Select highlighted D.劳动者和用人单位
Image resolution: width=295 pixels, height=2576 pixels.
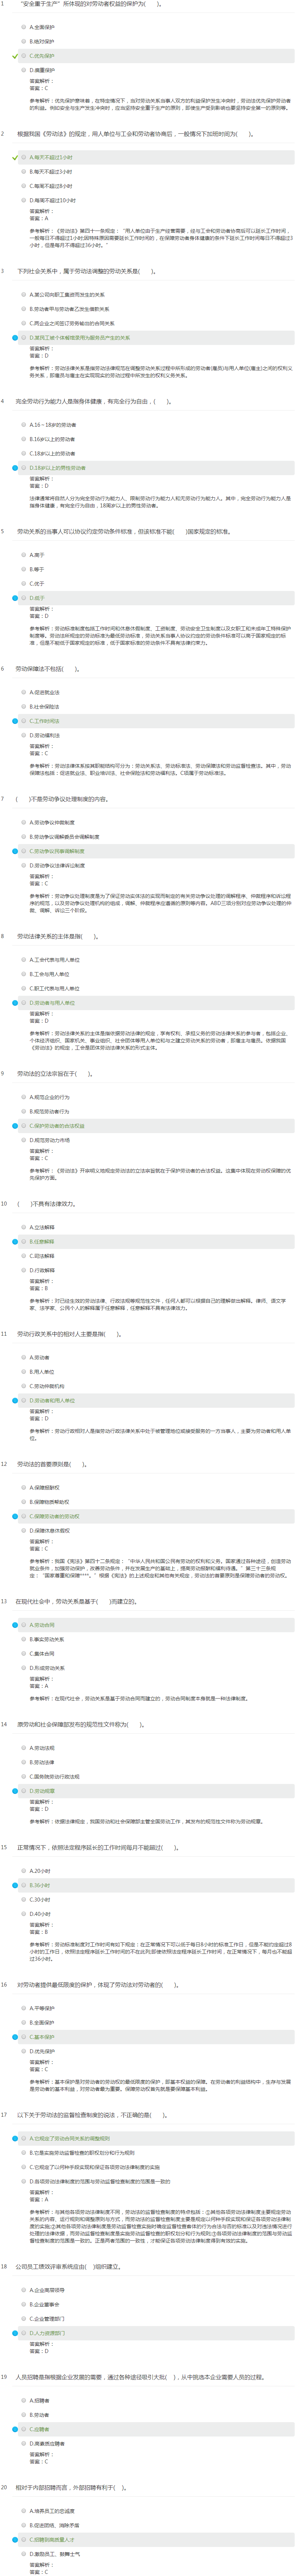[52, 1401]
